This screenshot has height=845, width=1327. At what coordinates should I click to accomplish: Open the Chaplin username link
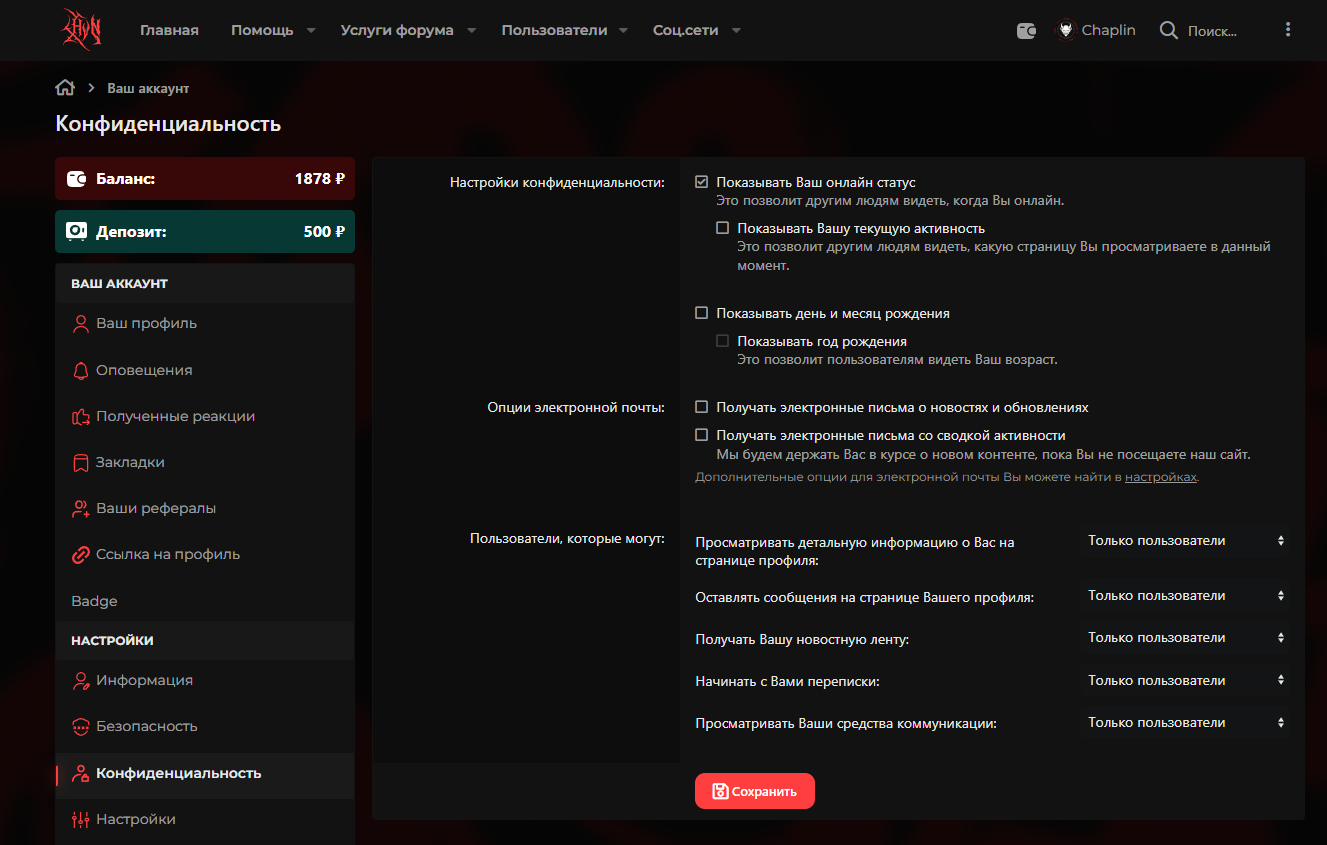coord(1109,30)
